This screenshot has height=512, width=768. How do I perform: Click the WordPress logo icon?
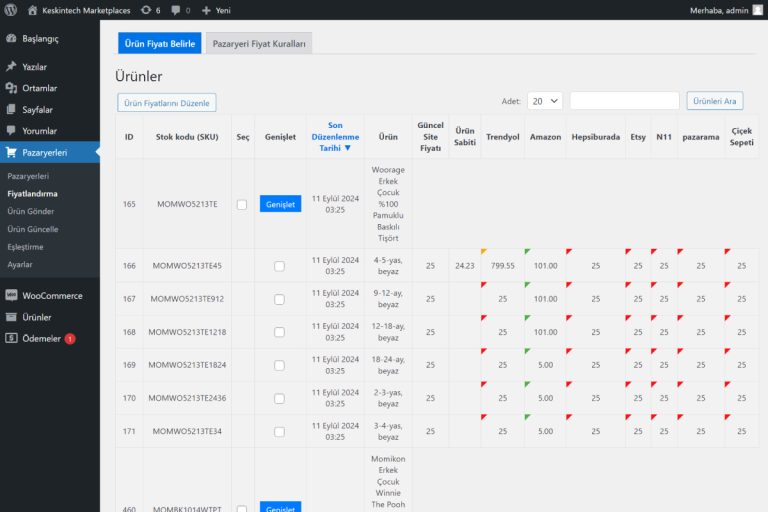pos(10,10)
